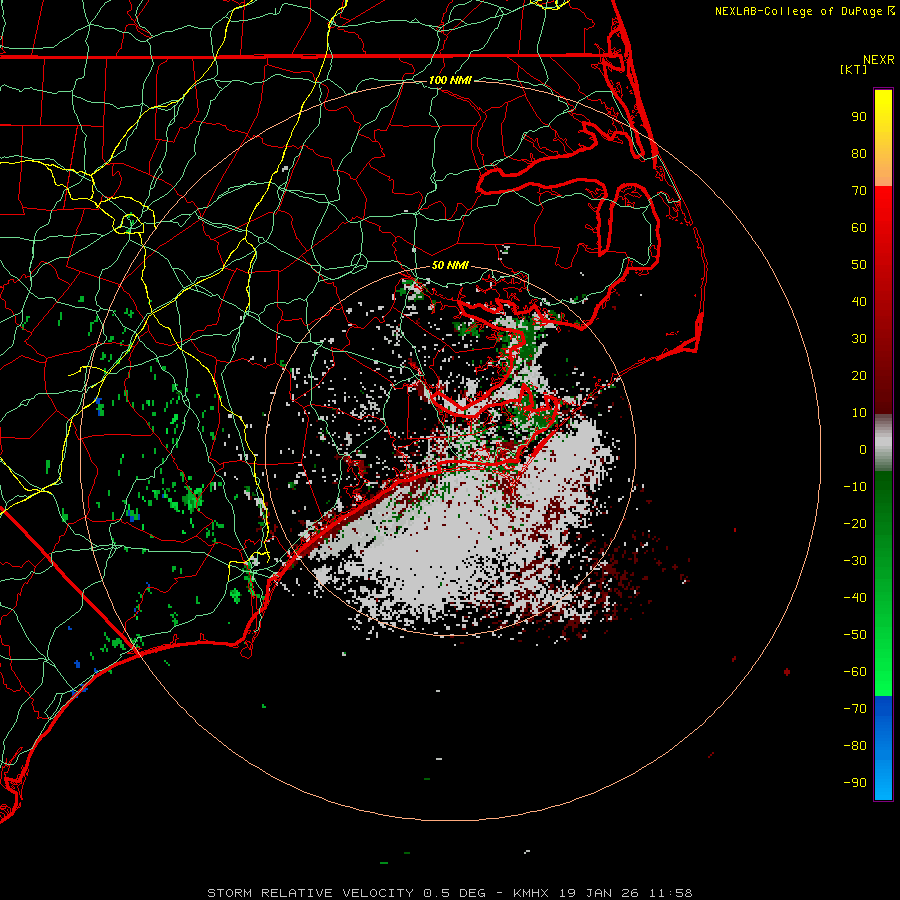Select the -20 value on the velocity scale

855,524
